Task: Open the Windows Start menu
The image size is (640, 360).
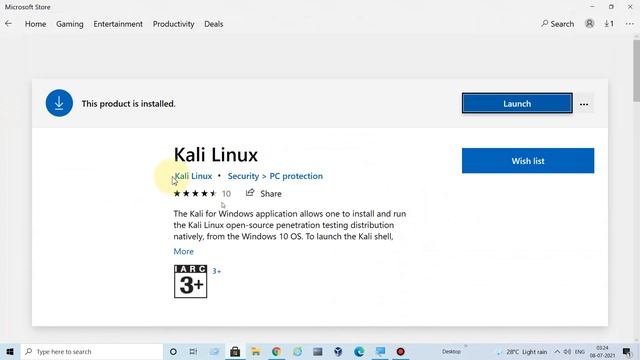Action: [x=10, y=351]
